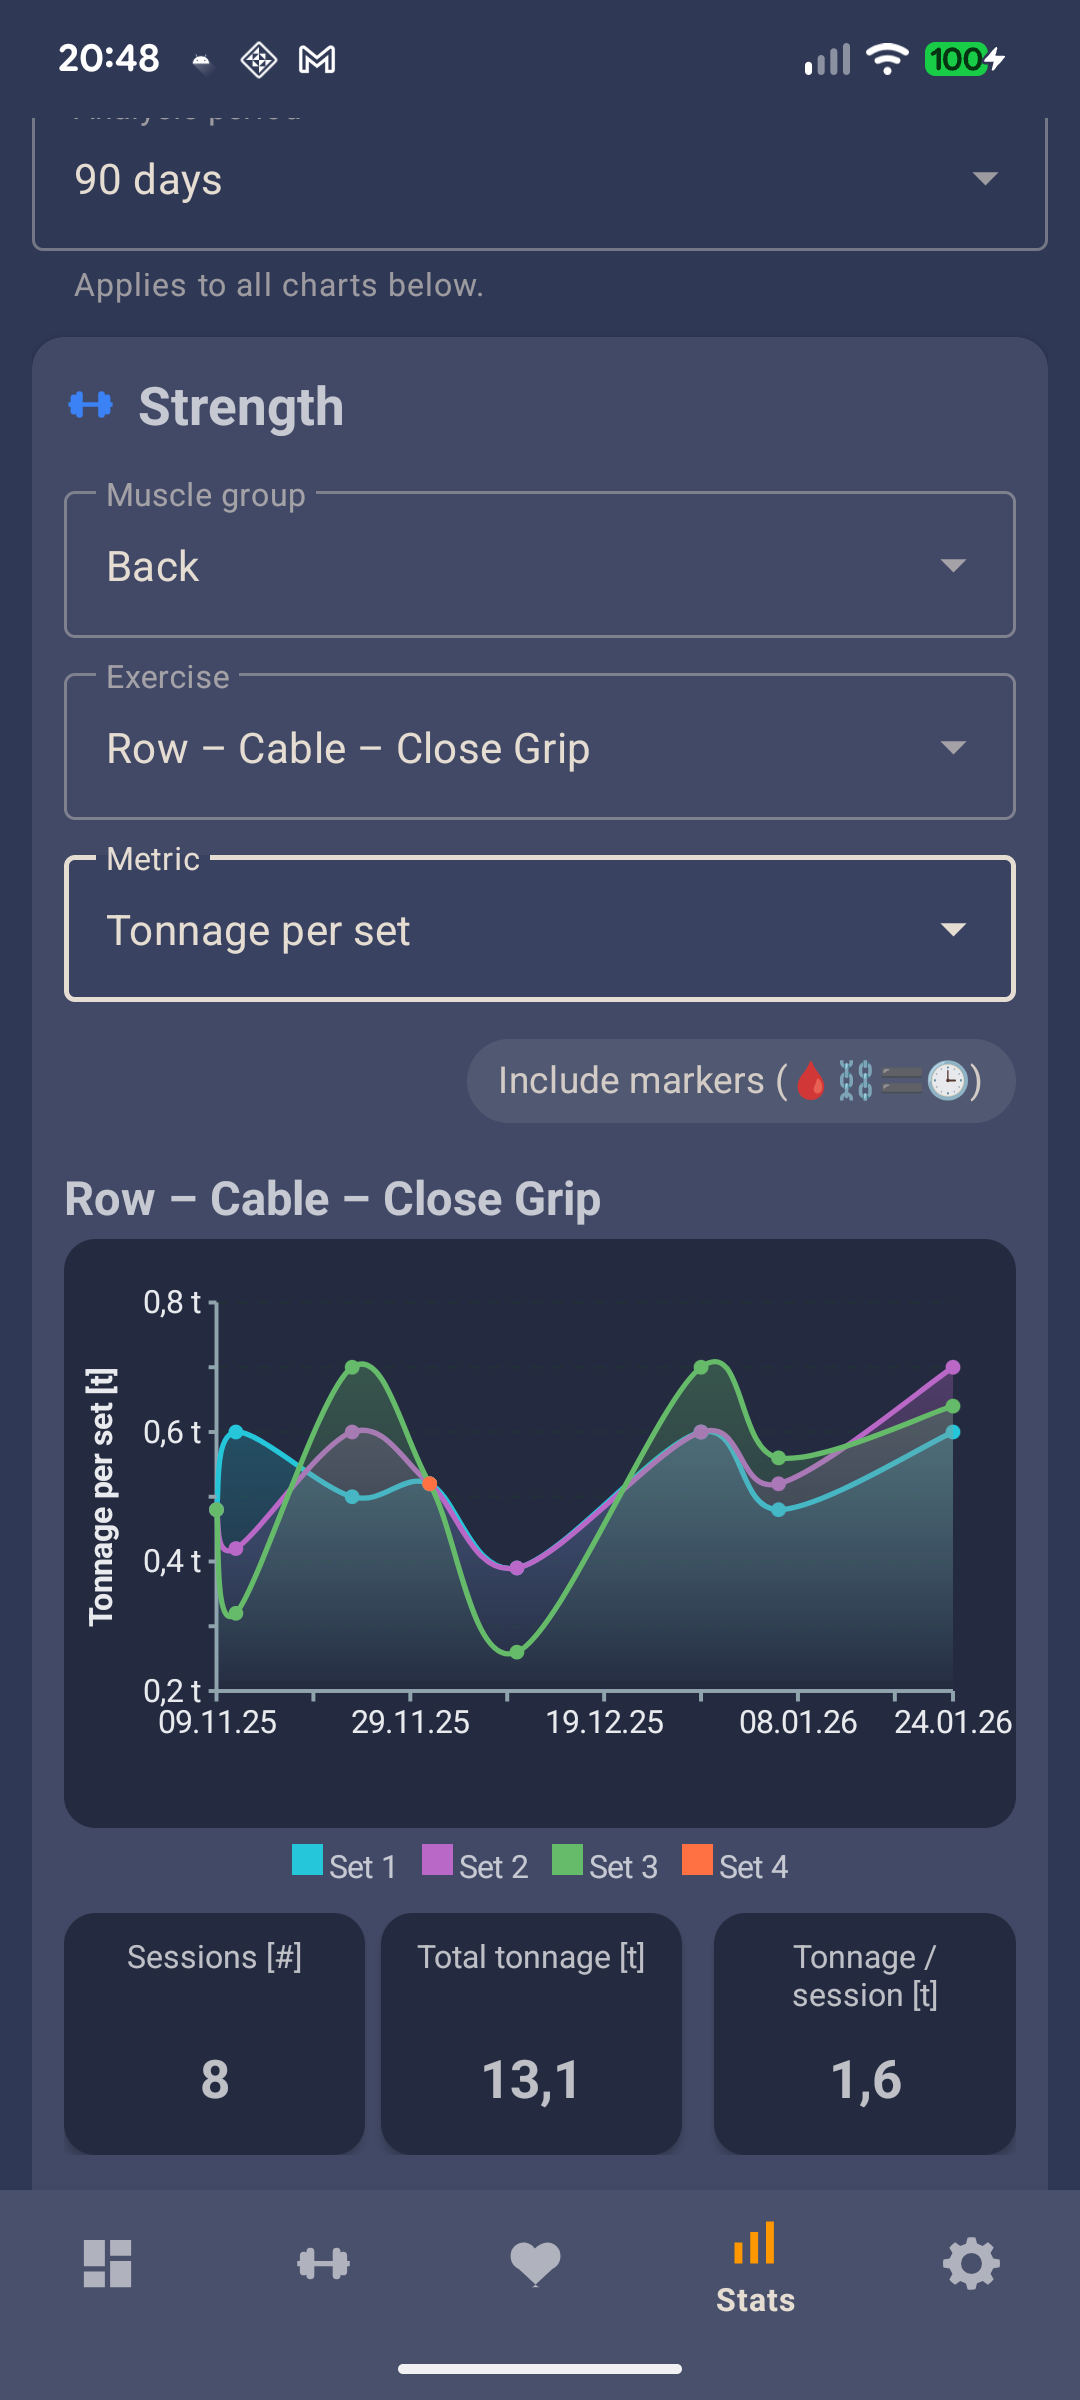1080x2400 pixels.
Task: Change the Metric from Tonnage per set
Action: pos(540,929)
